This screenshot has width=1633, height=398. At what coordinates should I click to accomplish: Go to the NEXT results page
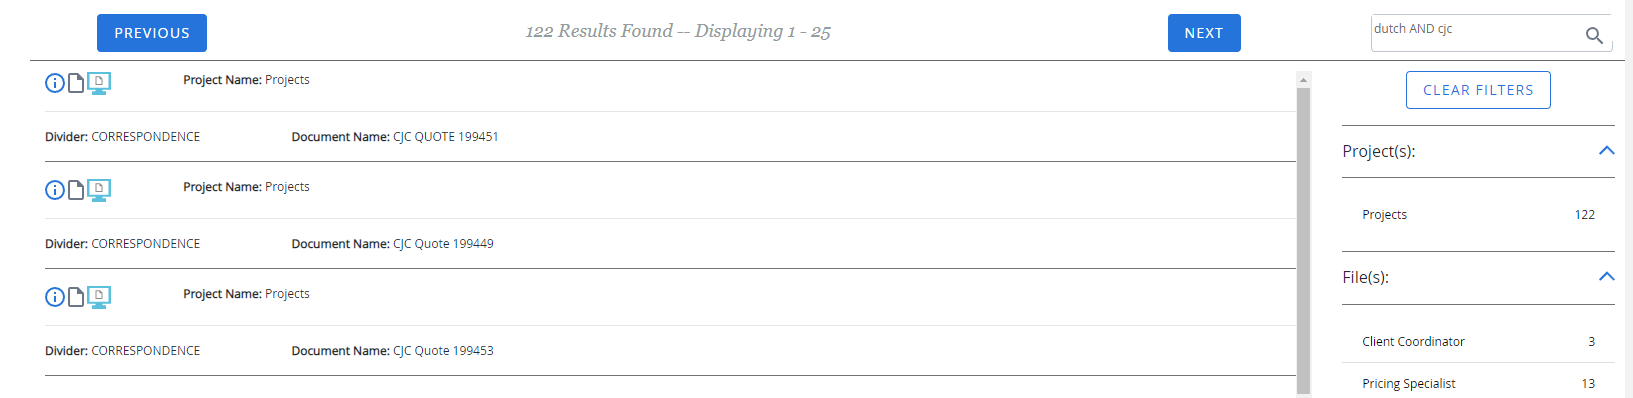[1204, 33]
